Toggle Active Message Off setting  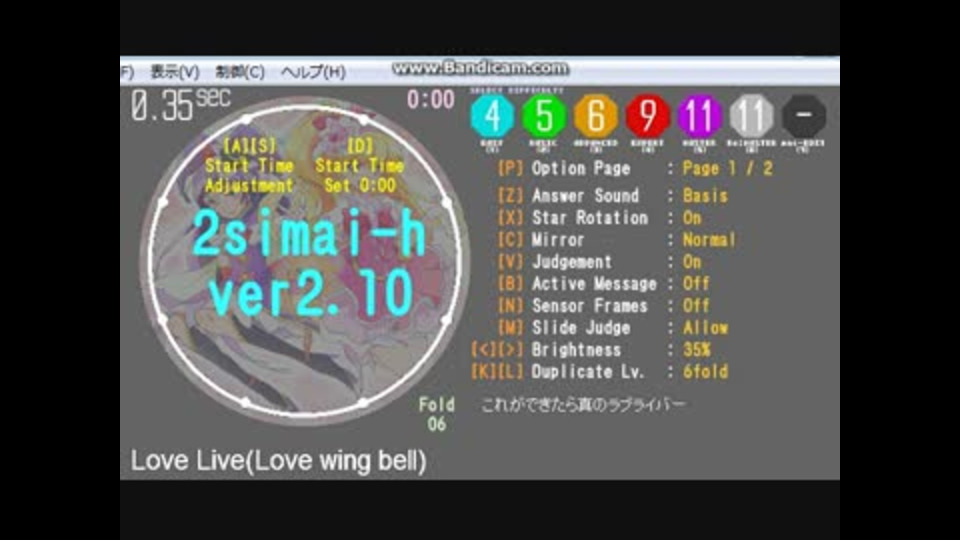696,283
